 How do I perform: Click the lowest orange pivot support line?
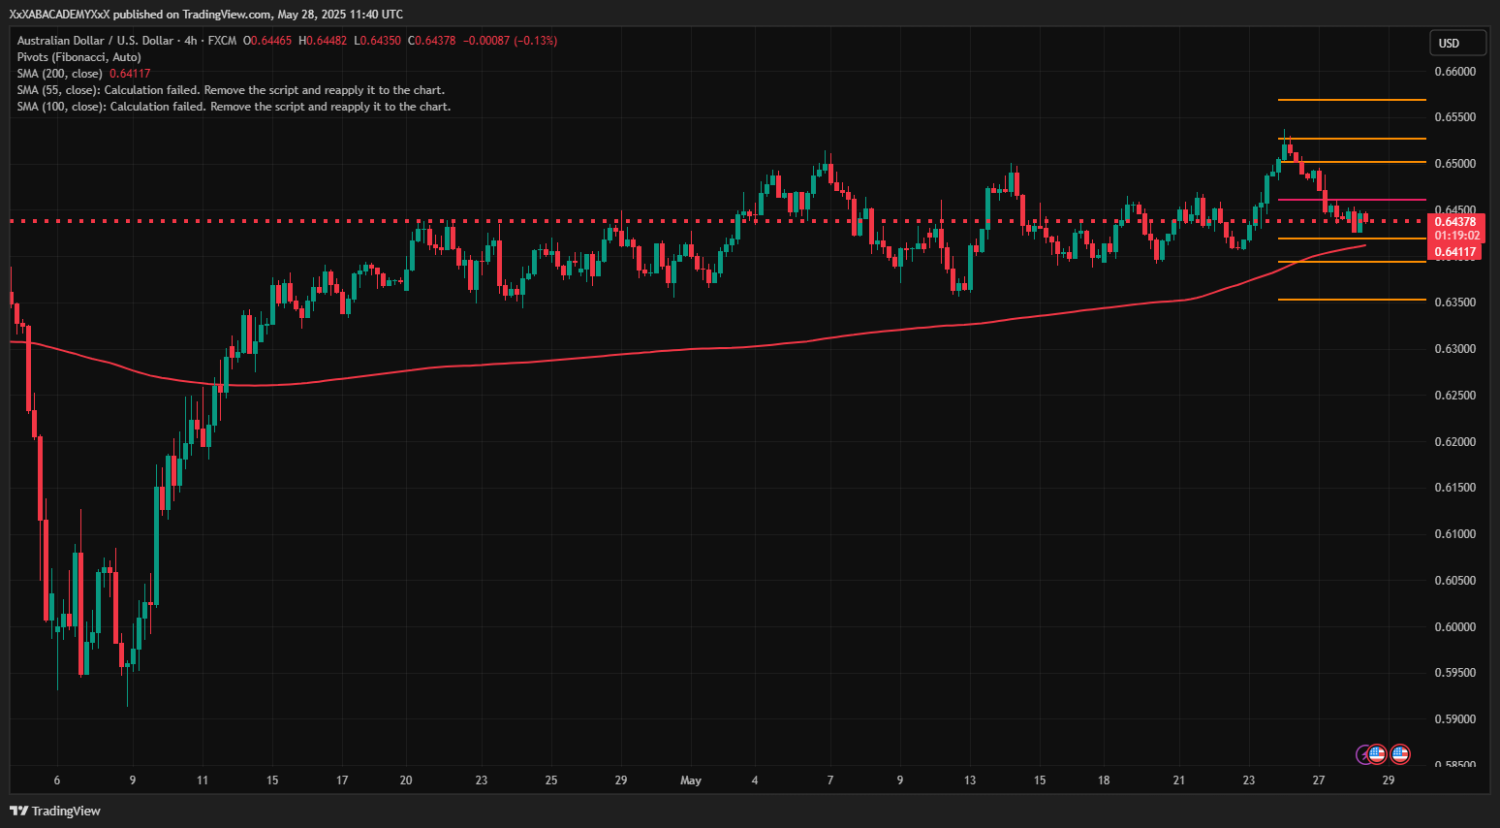click(x=1350, y=299)
